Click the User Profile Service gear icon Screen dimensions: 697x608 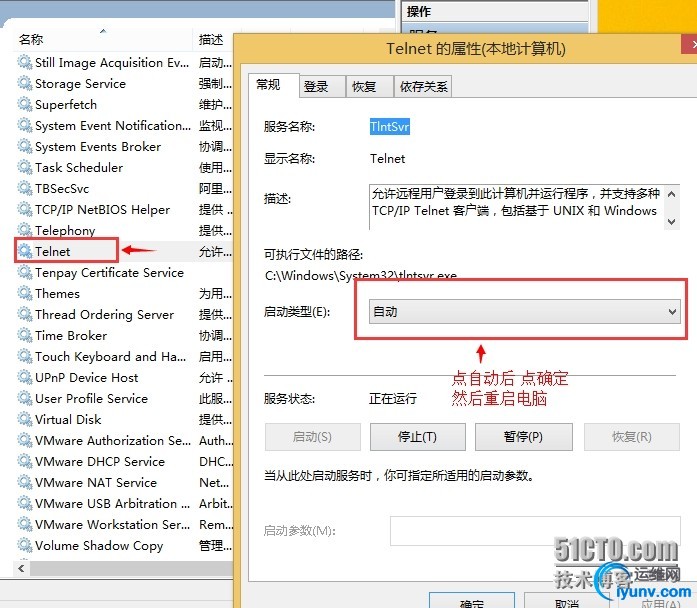point(24,398)
